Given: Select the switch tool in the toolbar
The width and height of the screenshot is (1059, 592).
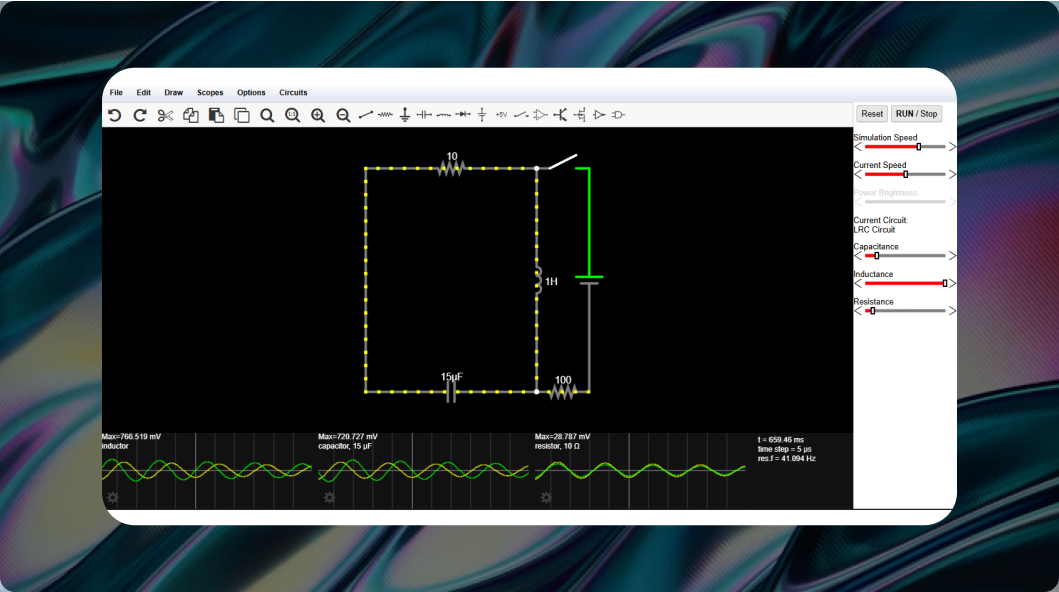Looking at the screenshot, I should (x=521, y=115).
